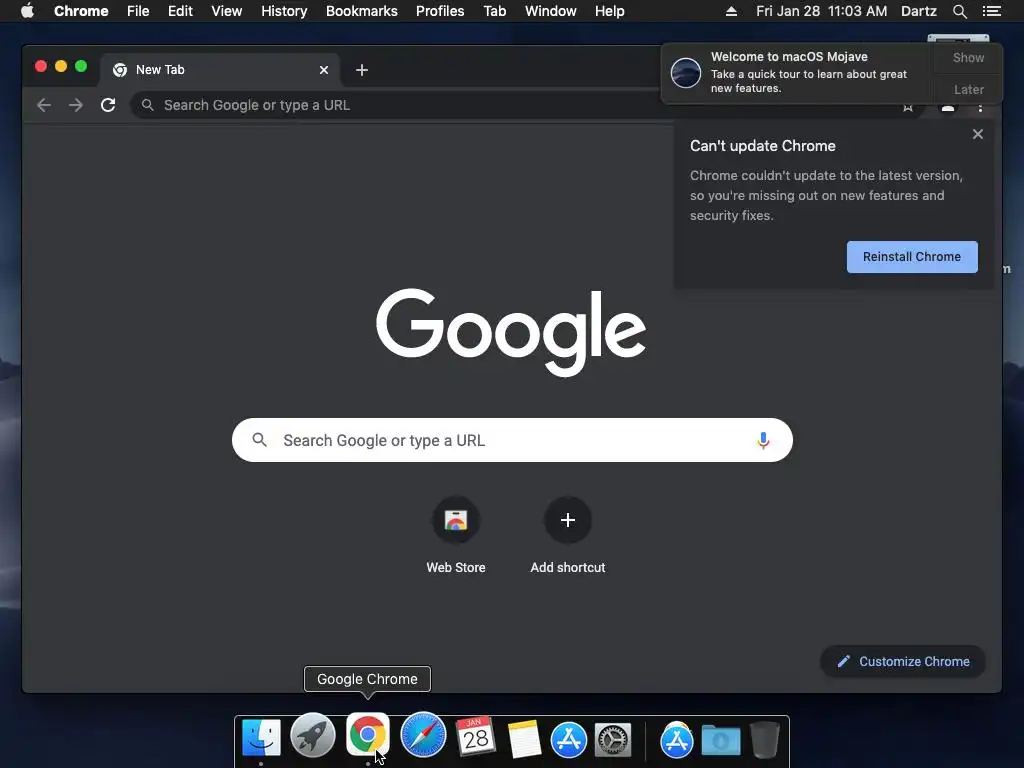
Task: Click Show on macOS Mojave notification
Action: [x=968, y=57]
